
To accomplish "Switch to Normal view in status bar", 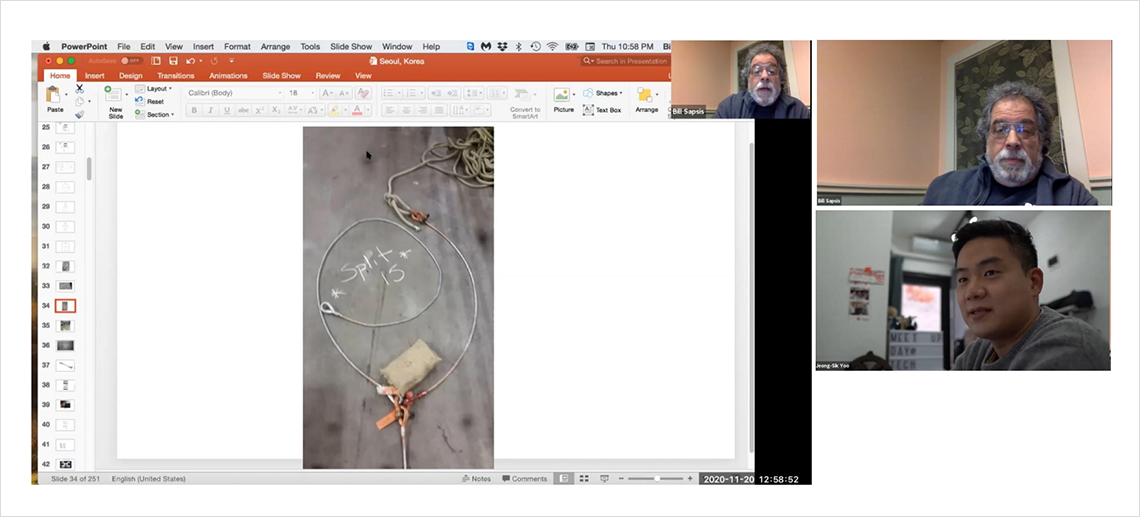I will pyautogui.click(x=564, y=478).
